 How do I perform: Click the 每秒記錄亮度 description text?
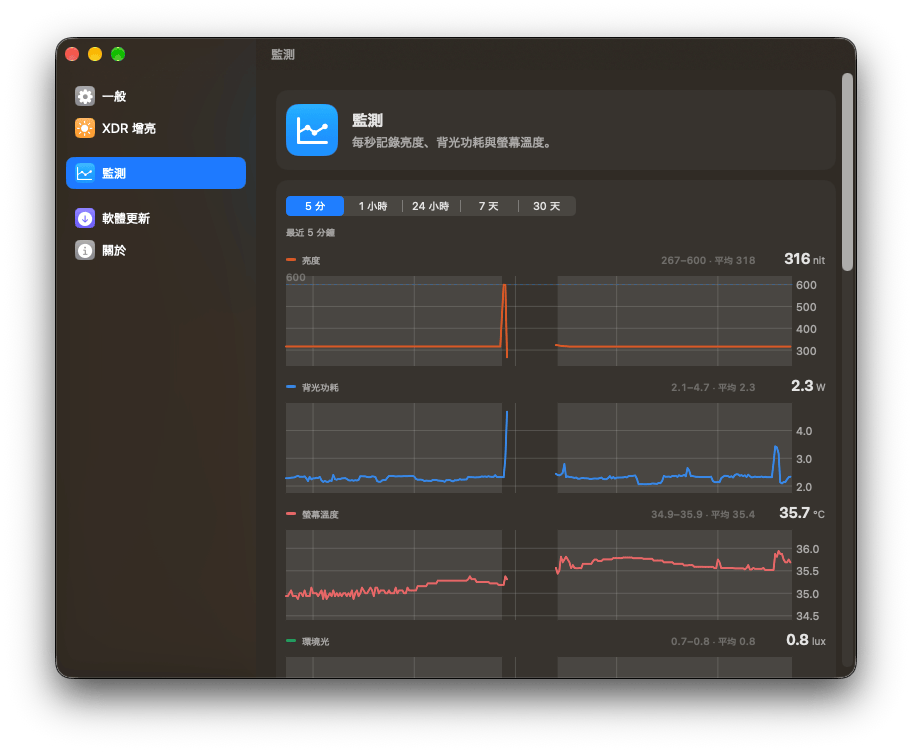(451, 142)
